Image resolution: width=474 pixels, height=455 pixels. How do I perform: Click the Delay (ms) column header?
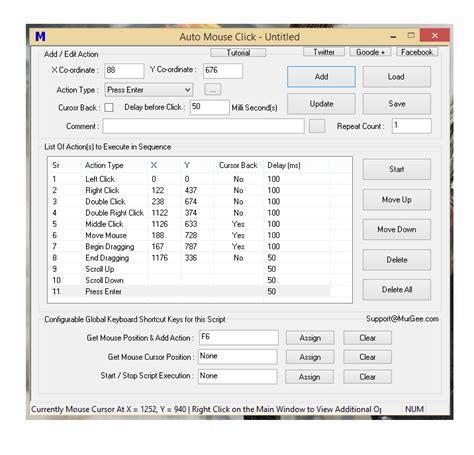click(296, 165)
